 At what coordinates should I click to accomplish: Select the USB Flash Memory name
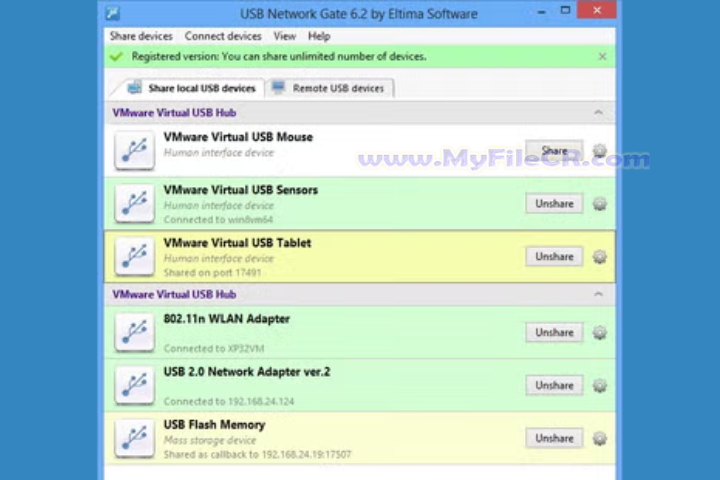(x=214, y=425)
